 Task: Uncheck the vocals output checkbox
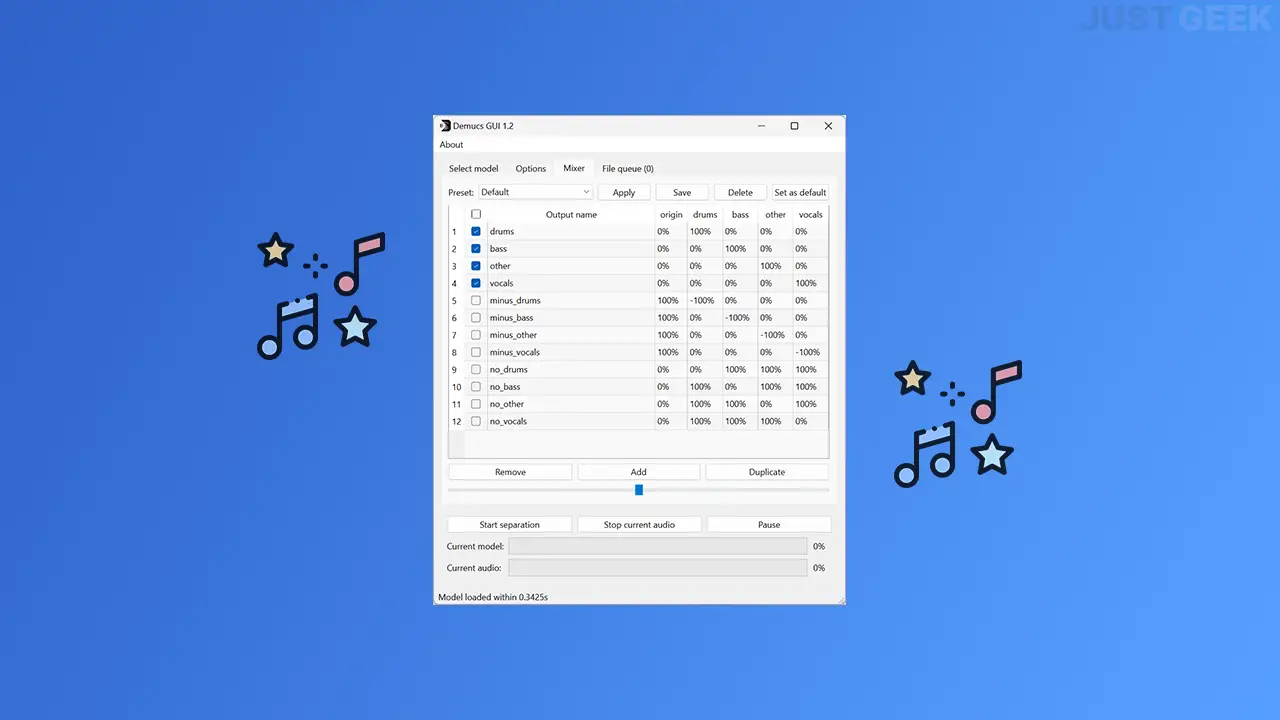point(476,283)
